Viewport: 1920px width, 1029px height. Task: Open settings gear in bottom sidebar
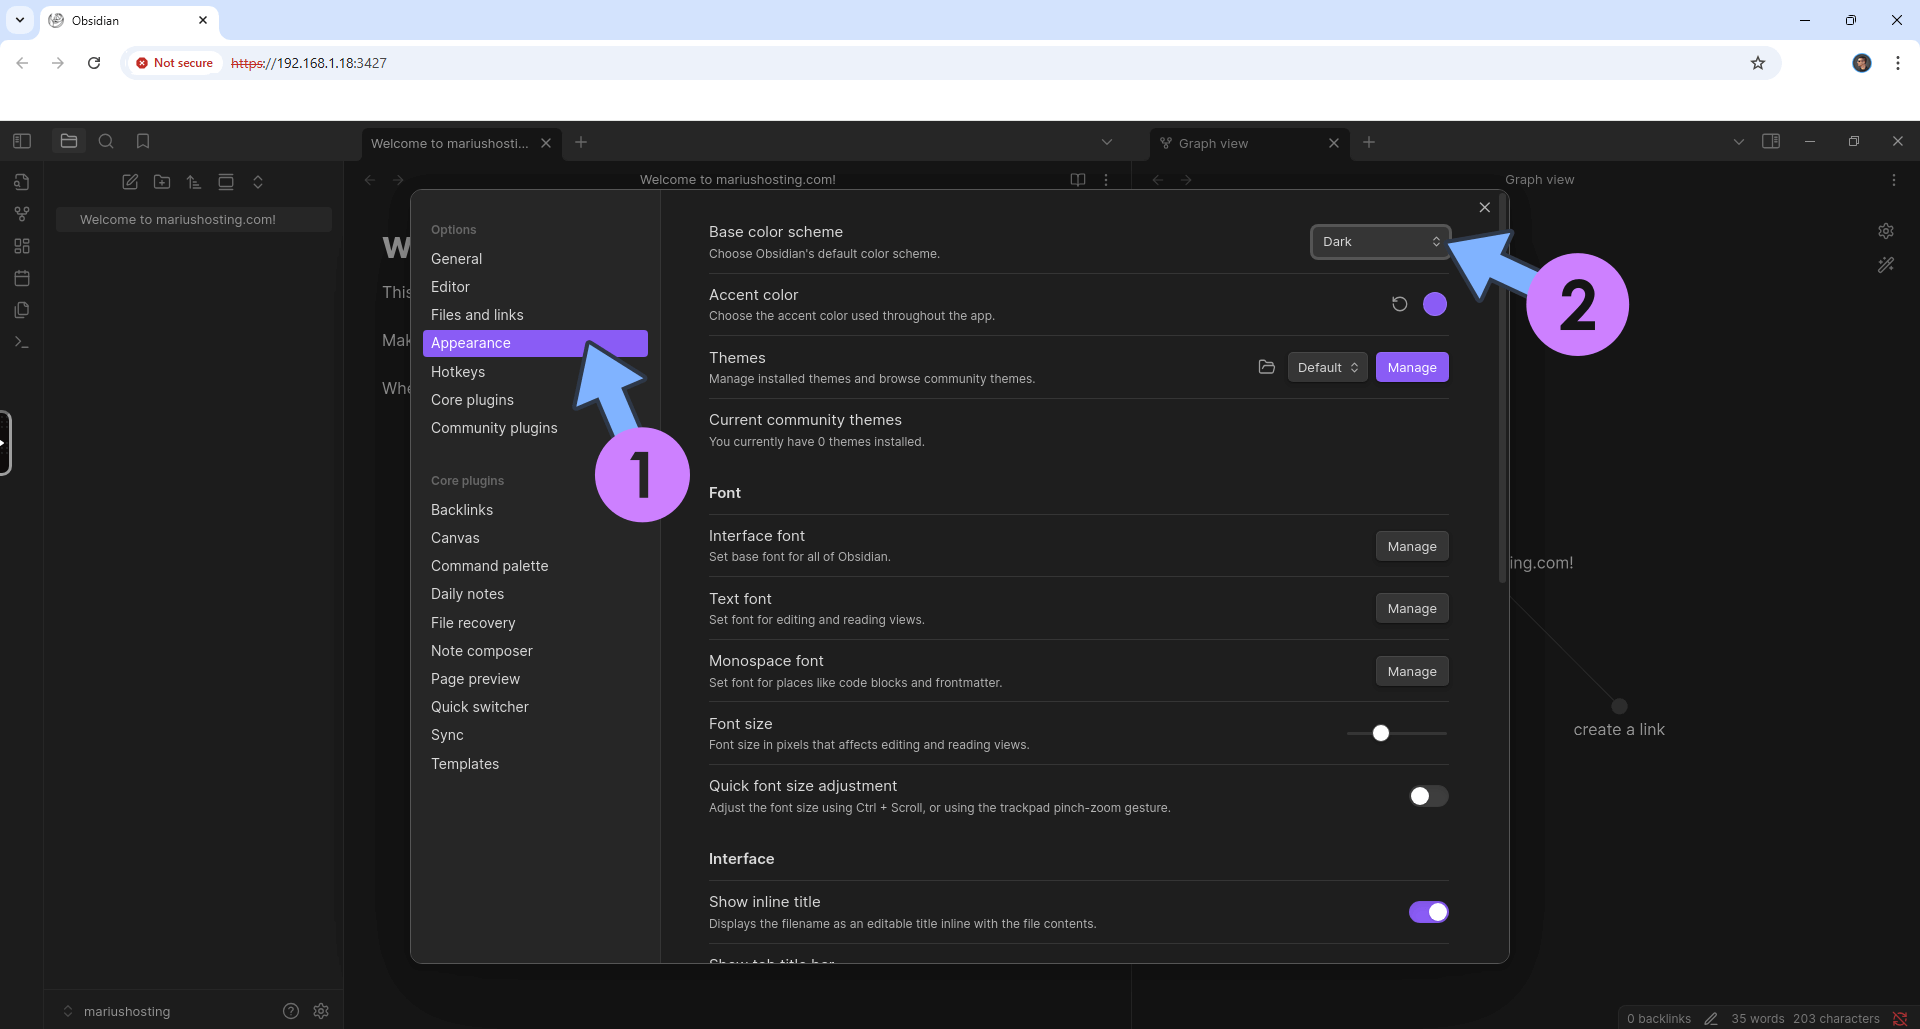[x=321, y=1011]
